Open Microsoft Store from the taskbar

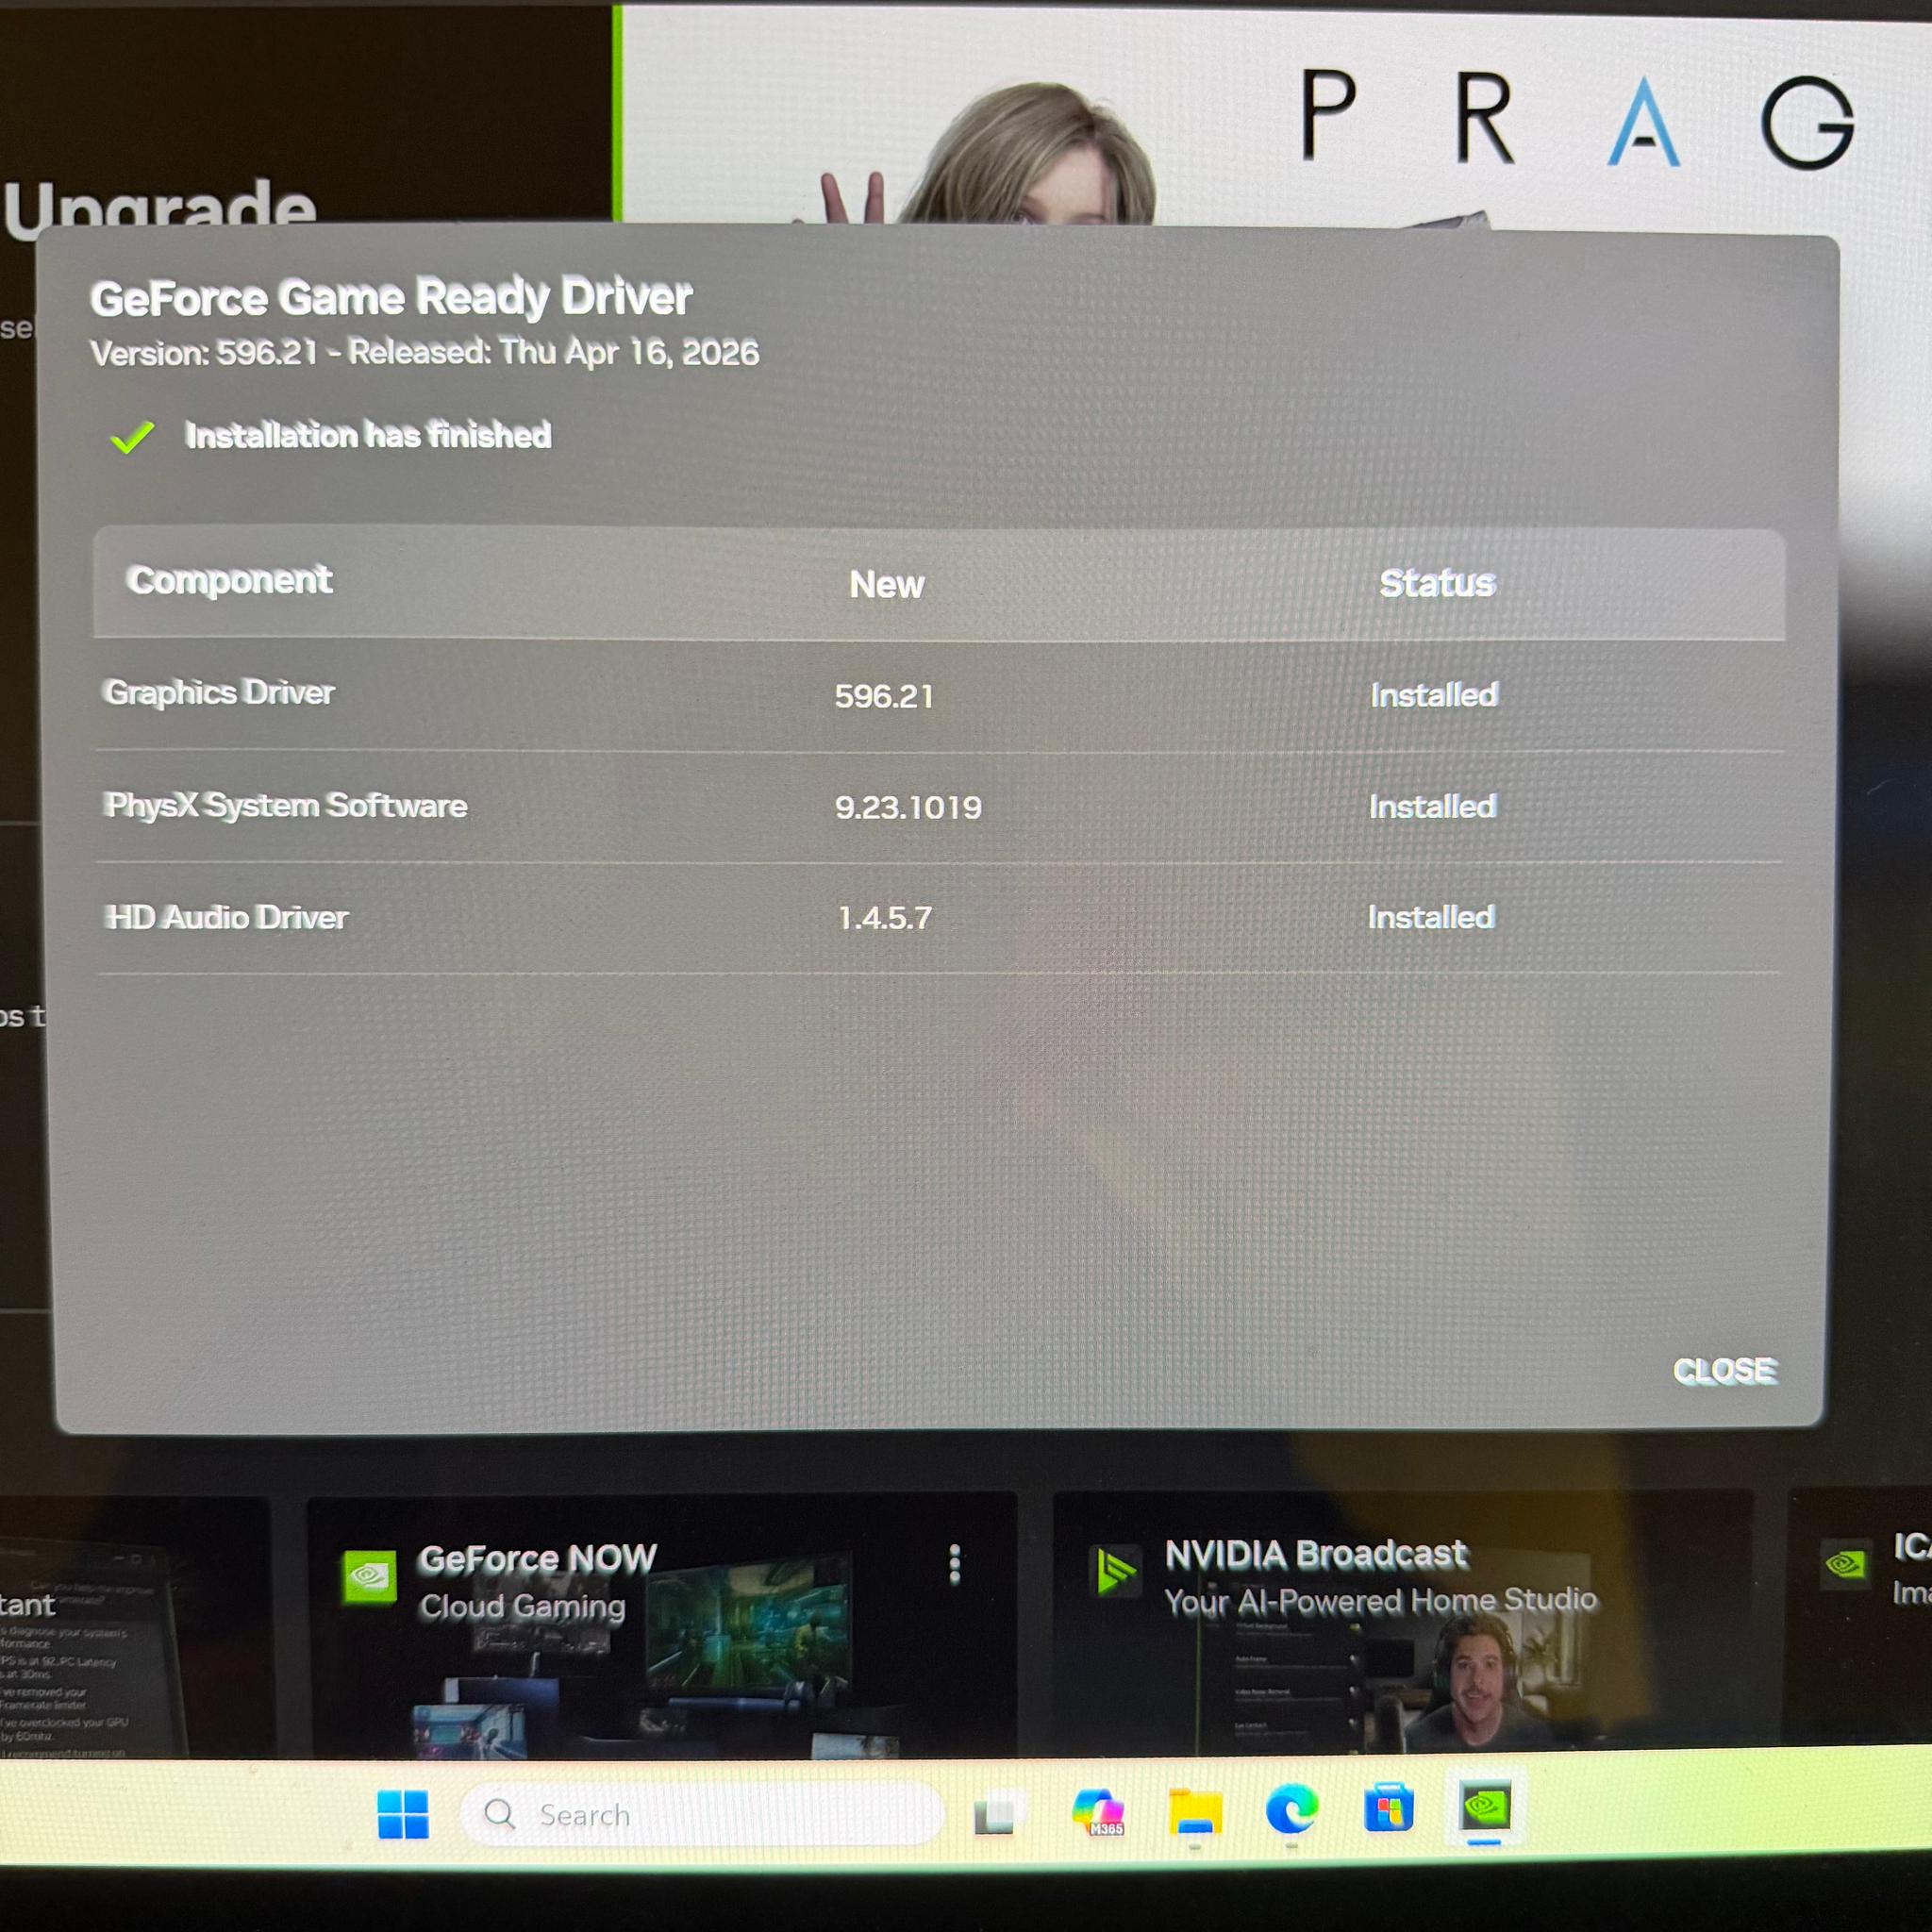[1388, 1808]
